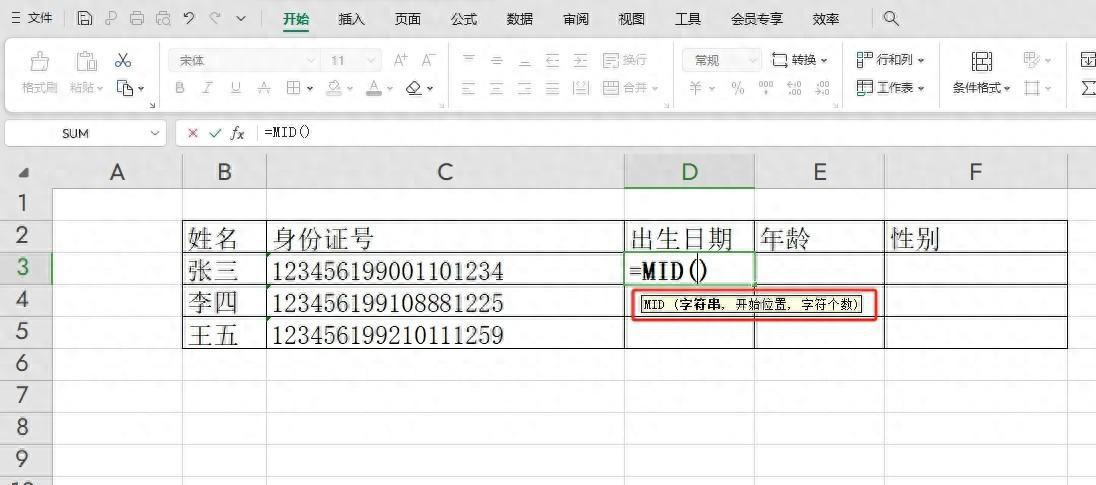The width and height of the screenshot is (1096, 485).
Task: Switch to the 视图 tab
Action: pyautogui.click(x=631, y=20)
